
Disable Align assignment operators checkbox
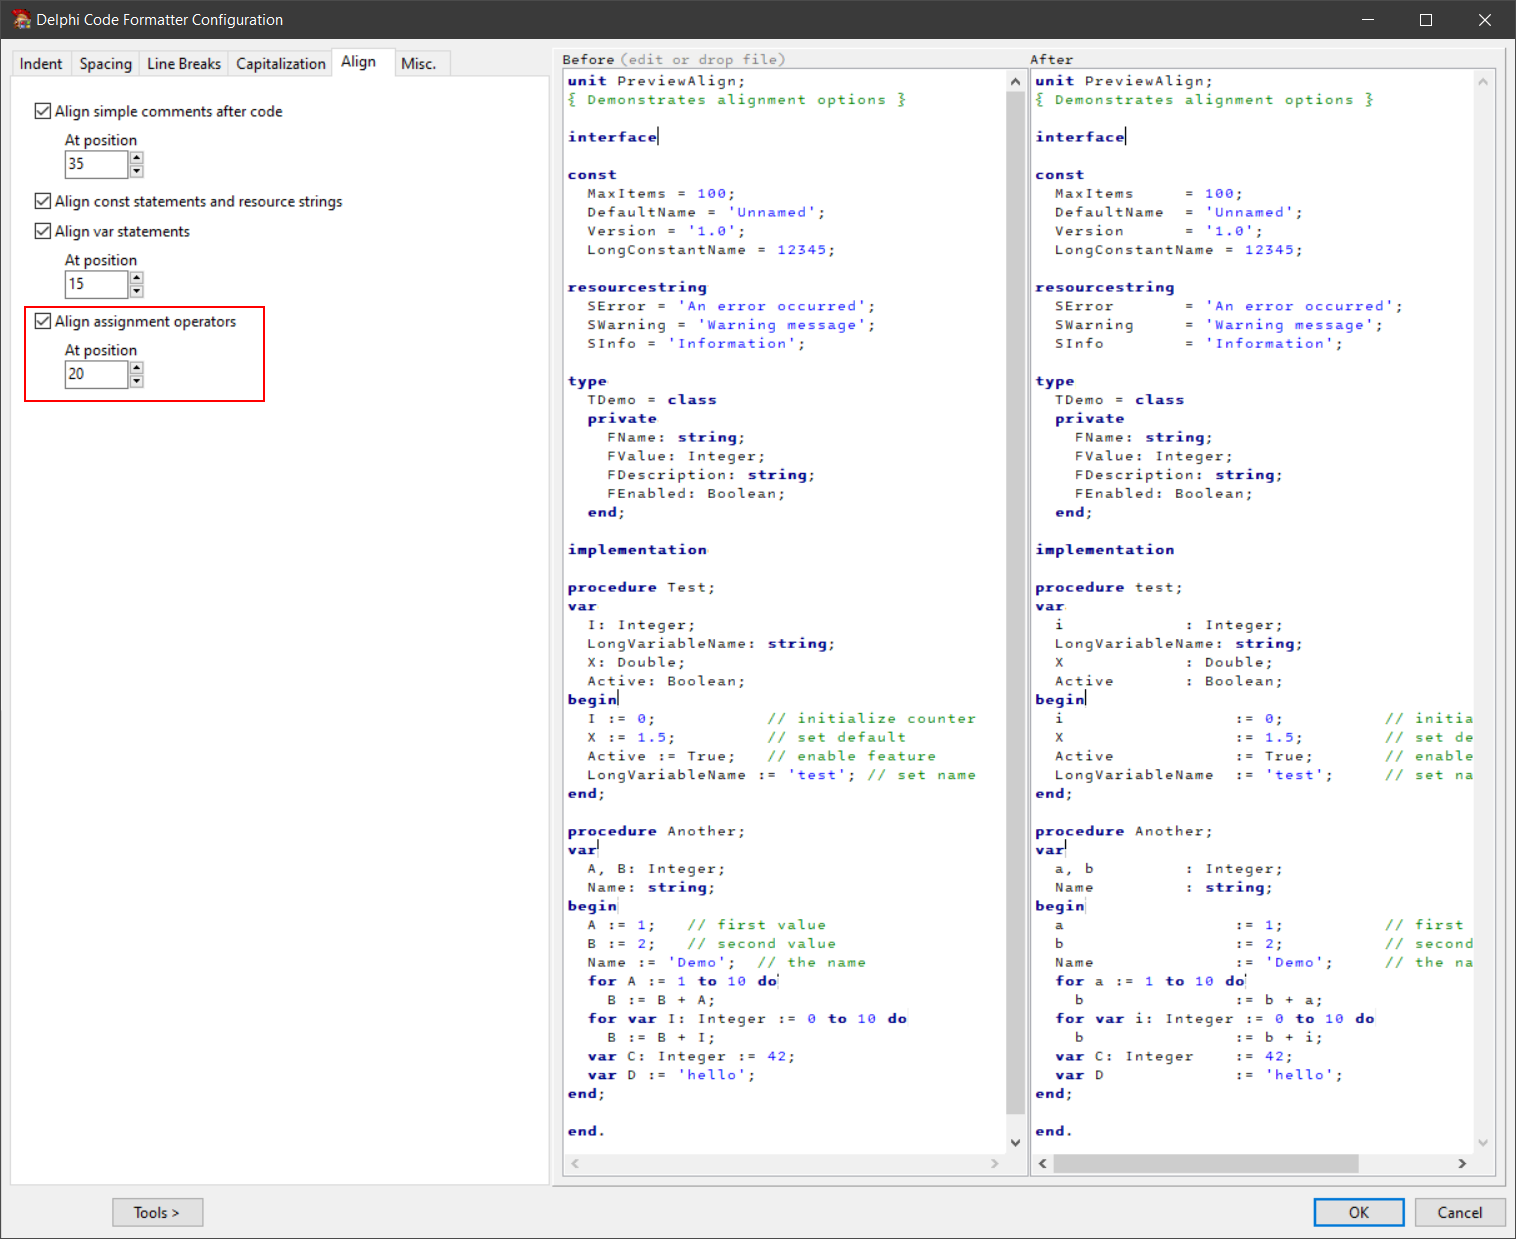[x=43, y=321]
